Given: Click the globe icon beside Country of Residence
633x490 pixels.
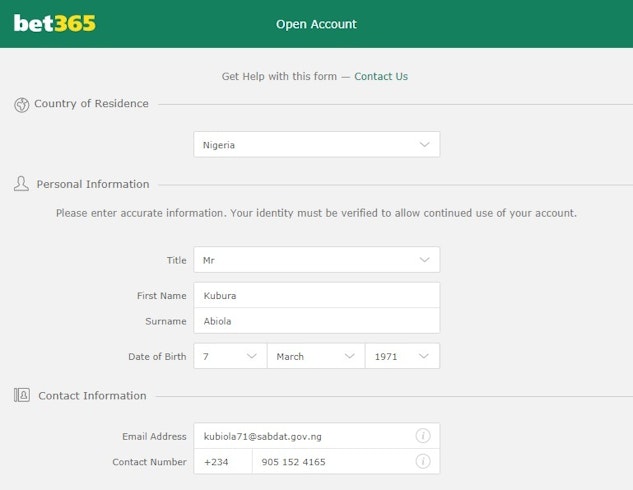Looking at the screenshot, I should [21, 104].
